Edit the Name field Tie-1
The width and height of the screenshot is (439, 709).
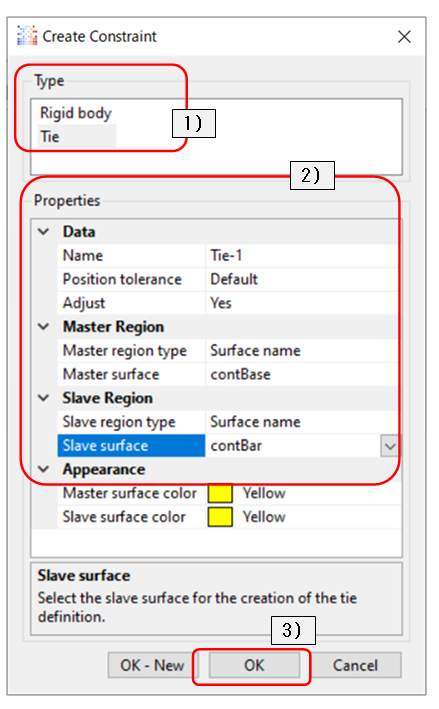[x=303, y=255]
